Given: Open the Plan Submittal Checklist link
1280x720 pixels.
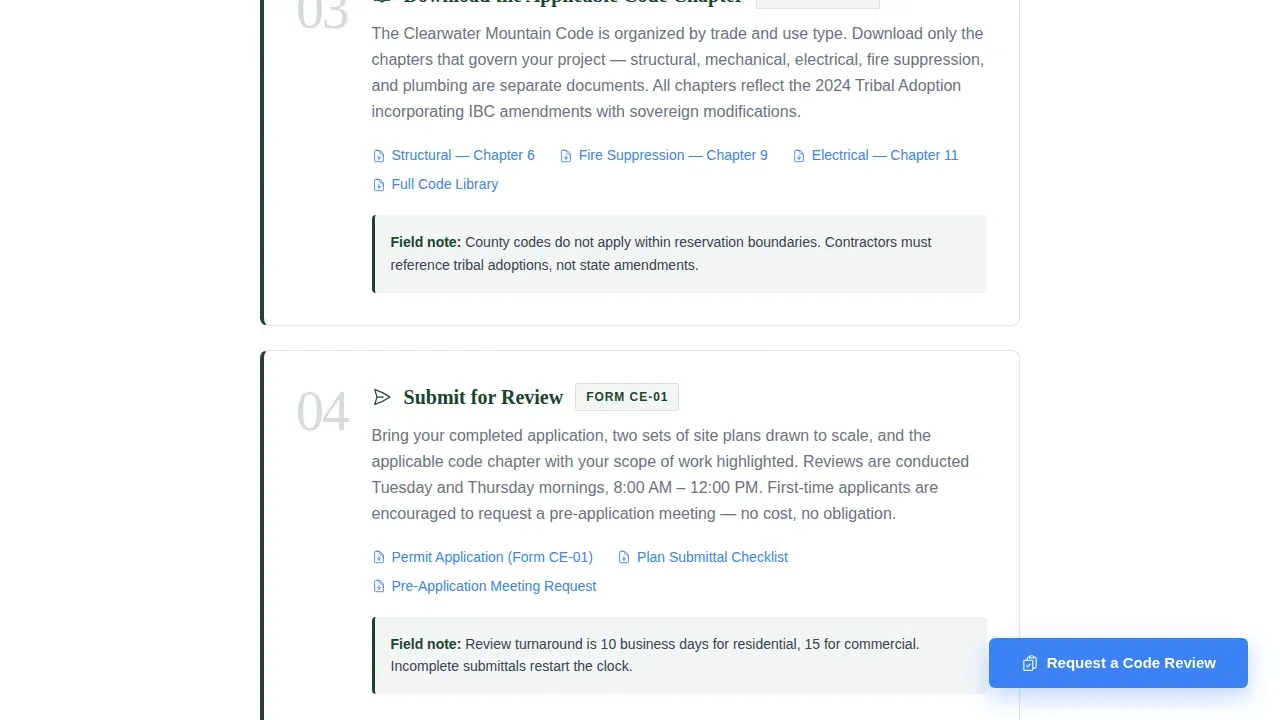Looking at the screenshot, I should click(x=712, y=557).
